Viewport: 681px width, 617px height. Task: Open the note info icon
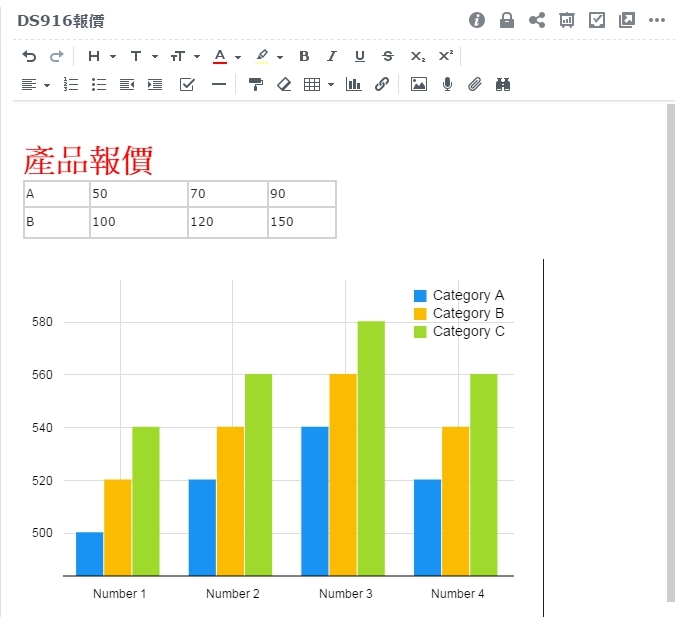pyautogui.click(x=477, y=20)
